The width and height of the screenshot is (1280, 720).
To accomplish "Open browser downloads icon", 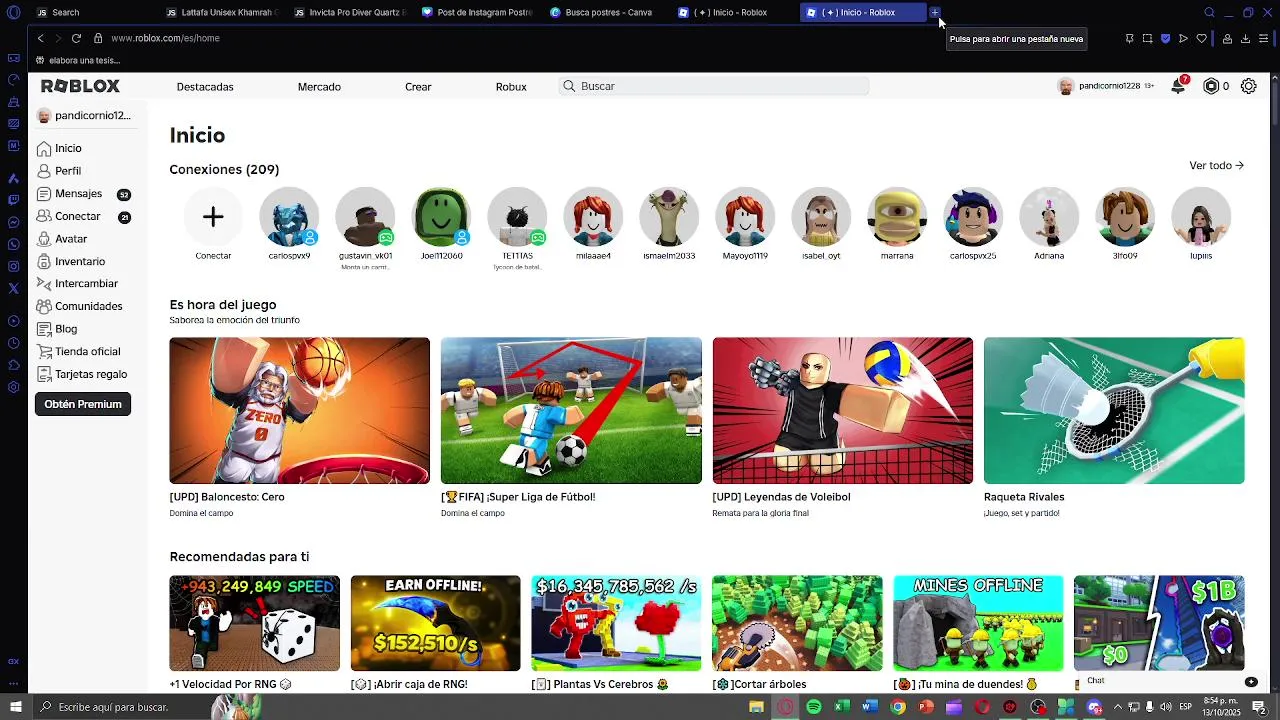I will 1245,38.
